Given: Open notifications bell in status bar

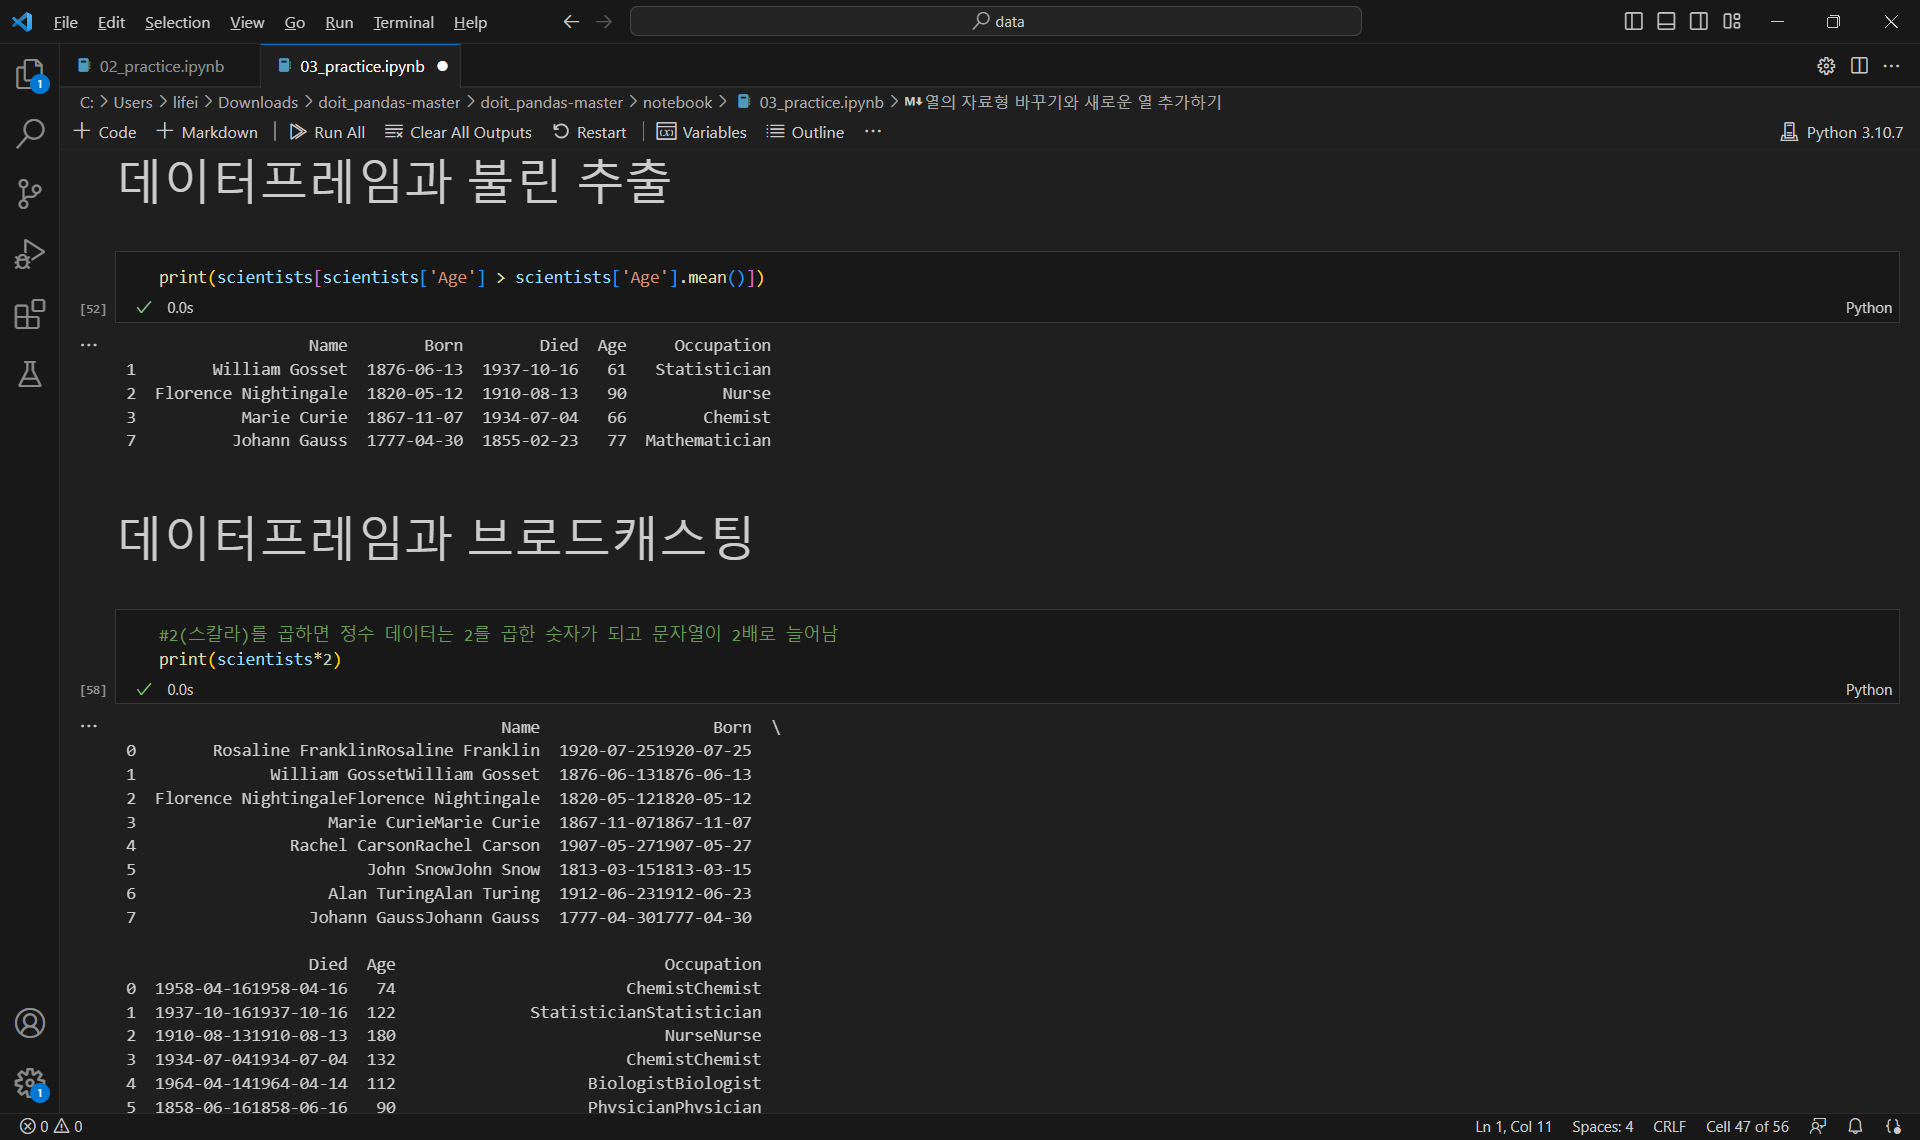Looking at the screenshot, I should coord(1855,1126).
